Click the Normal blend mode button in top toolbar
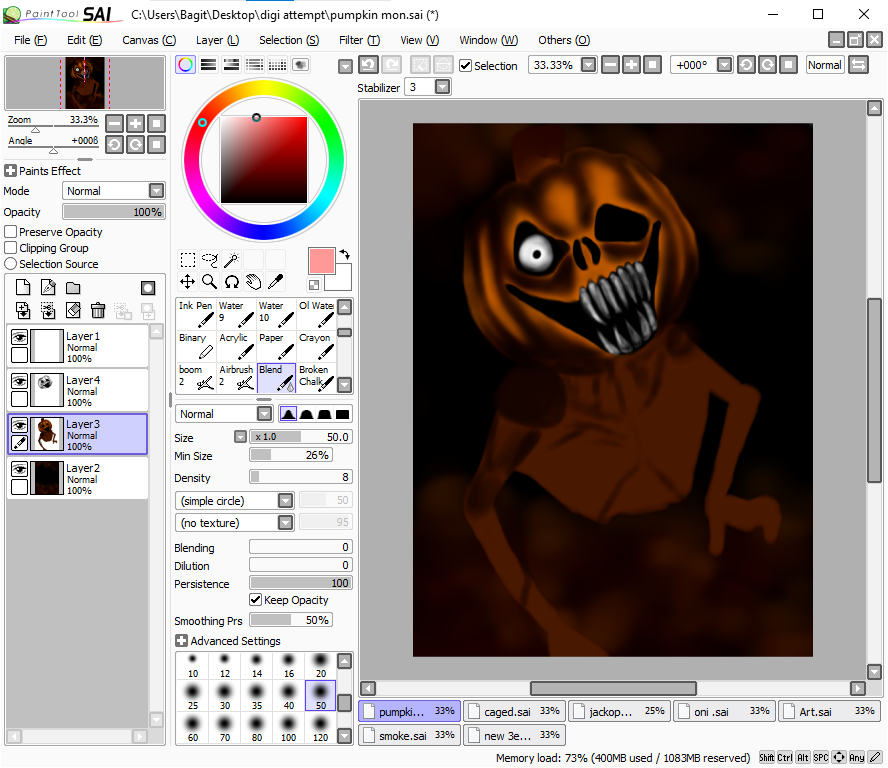 pyautogui.click(x=825, y=65)
